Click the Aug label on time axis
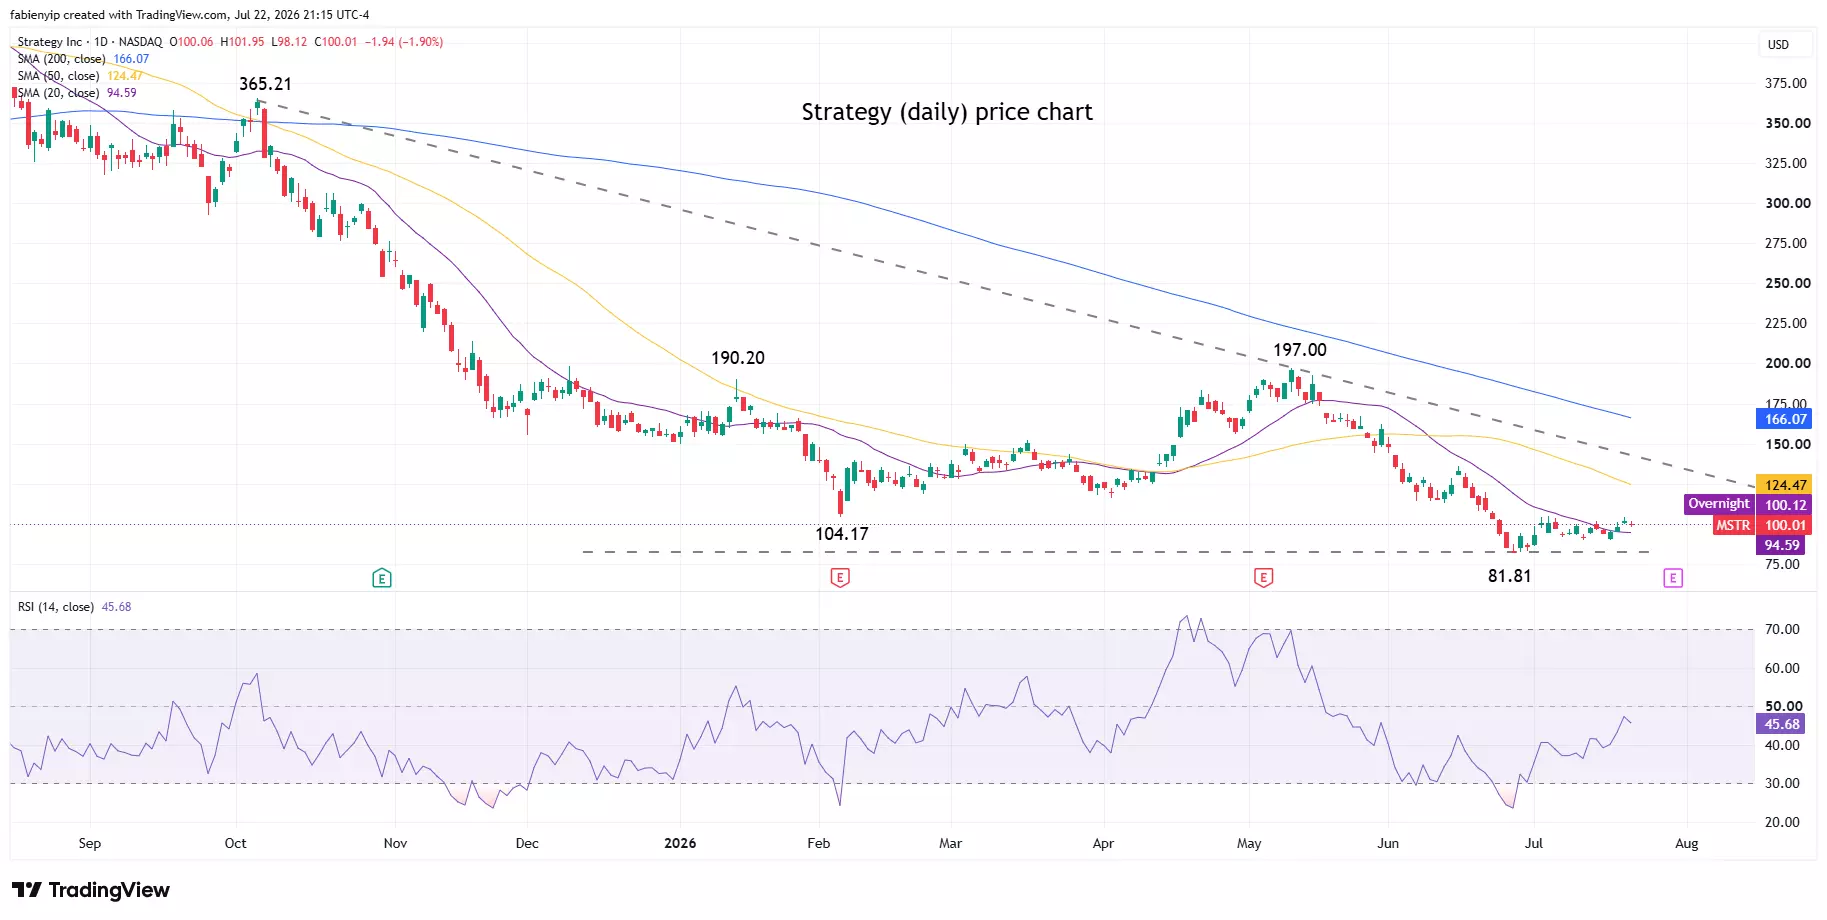This screenshot has height=920, width=1827. 1687,843
